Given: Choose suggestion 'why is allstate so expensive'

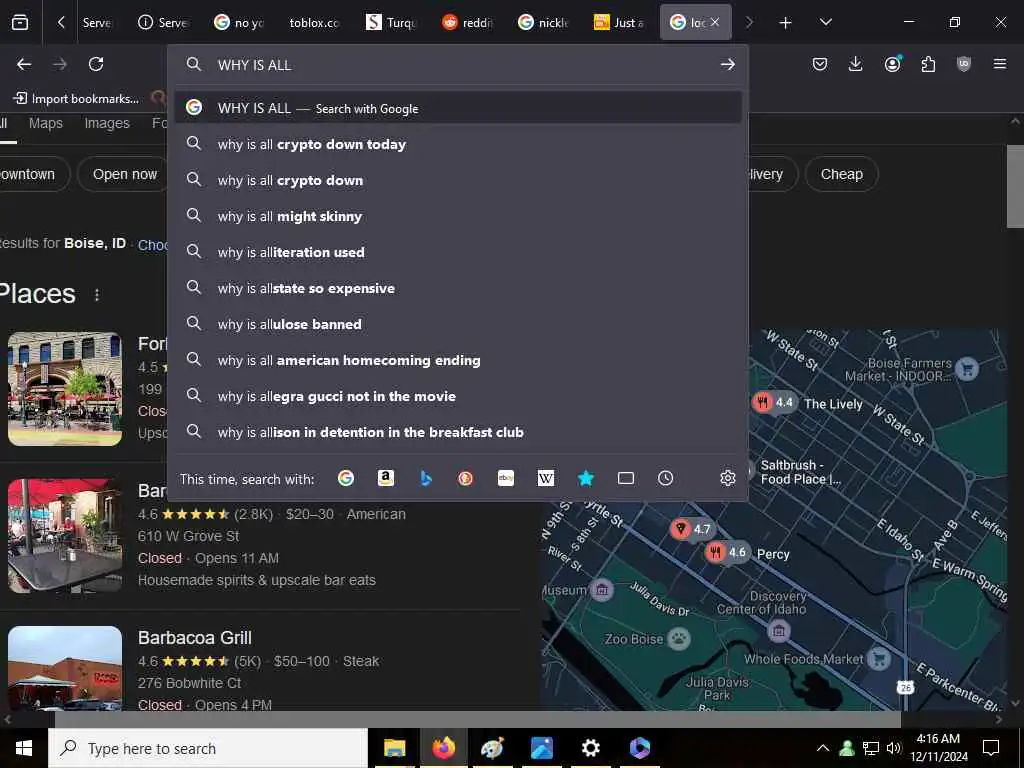Looking at the screenshot, I should pyautogui.click(x=458, y=288).
